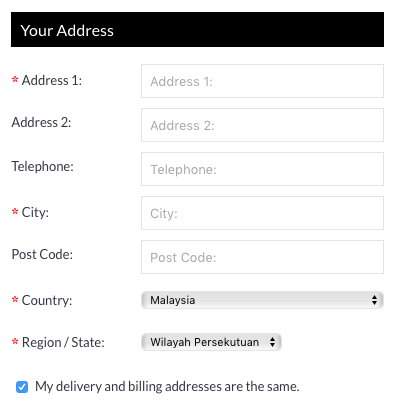Focus the Telephone text box
394x417 pixels.
point(262,169)
